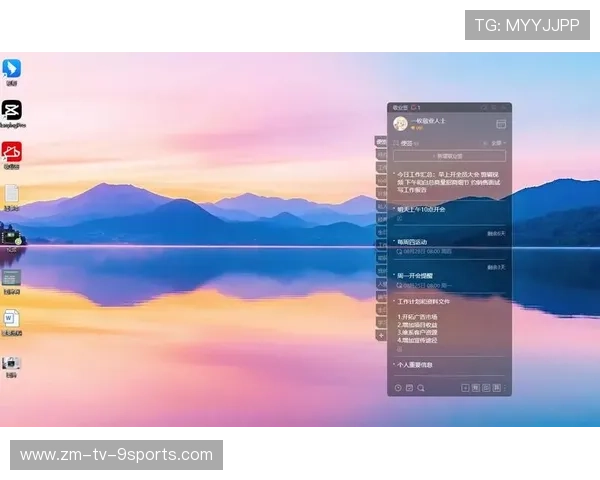Click the clock history icon at bottom
Screen dimensions: 600x480
398,388
